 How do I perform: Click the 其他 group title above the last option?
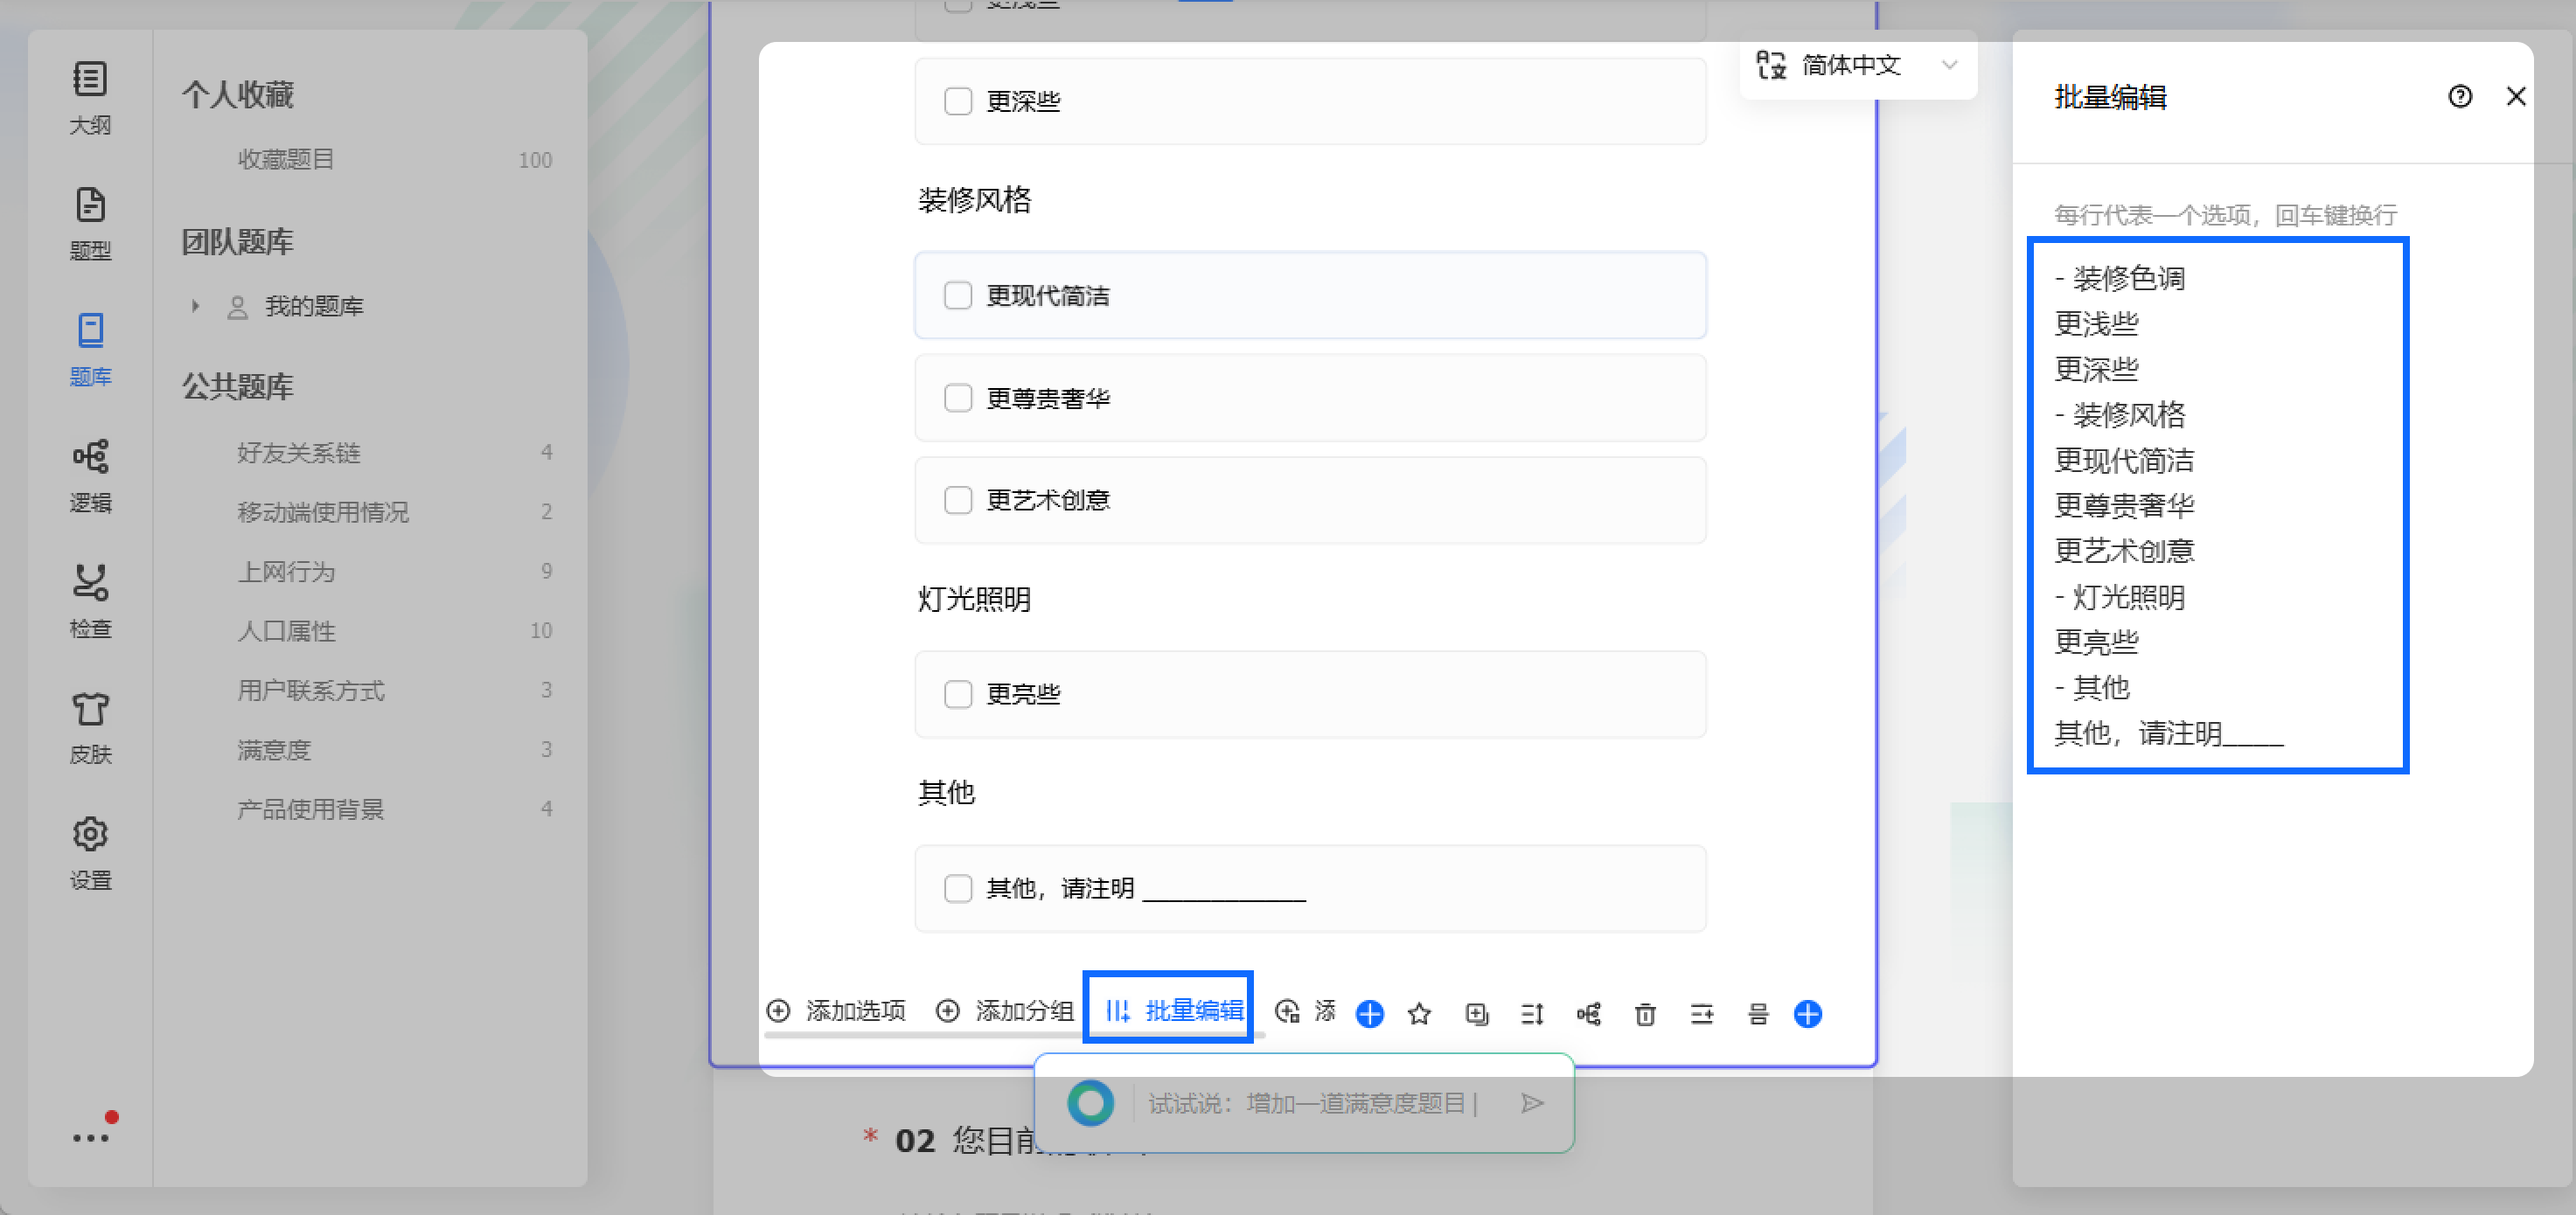[x=946, y=793]
